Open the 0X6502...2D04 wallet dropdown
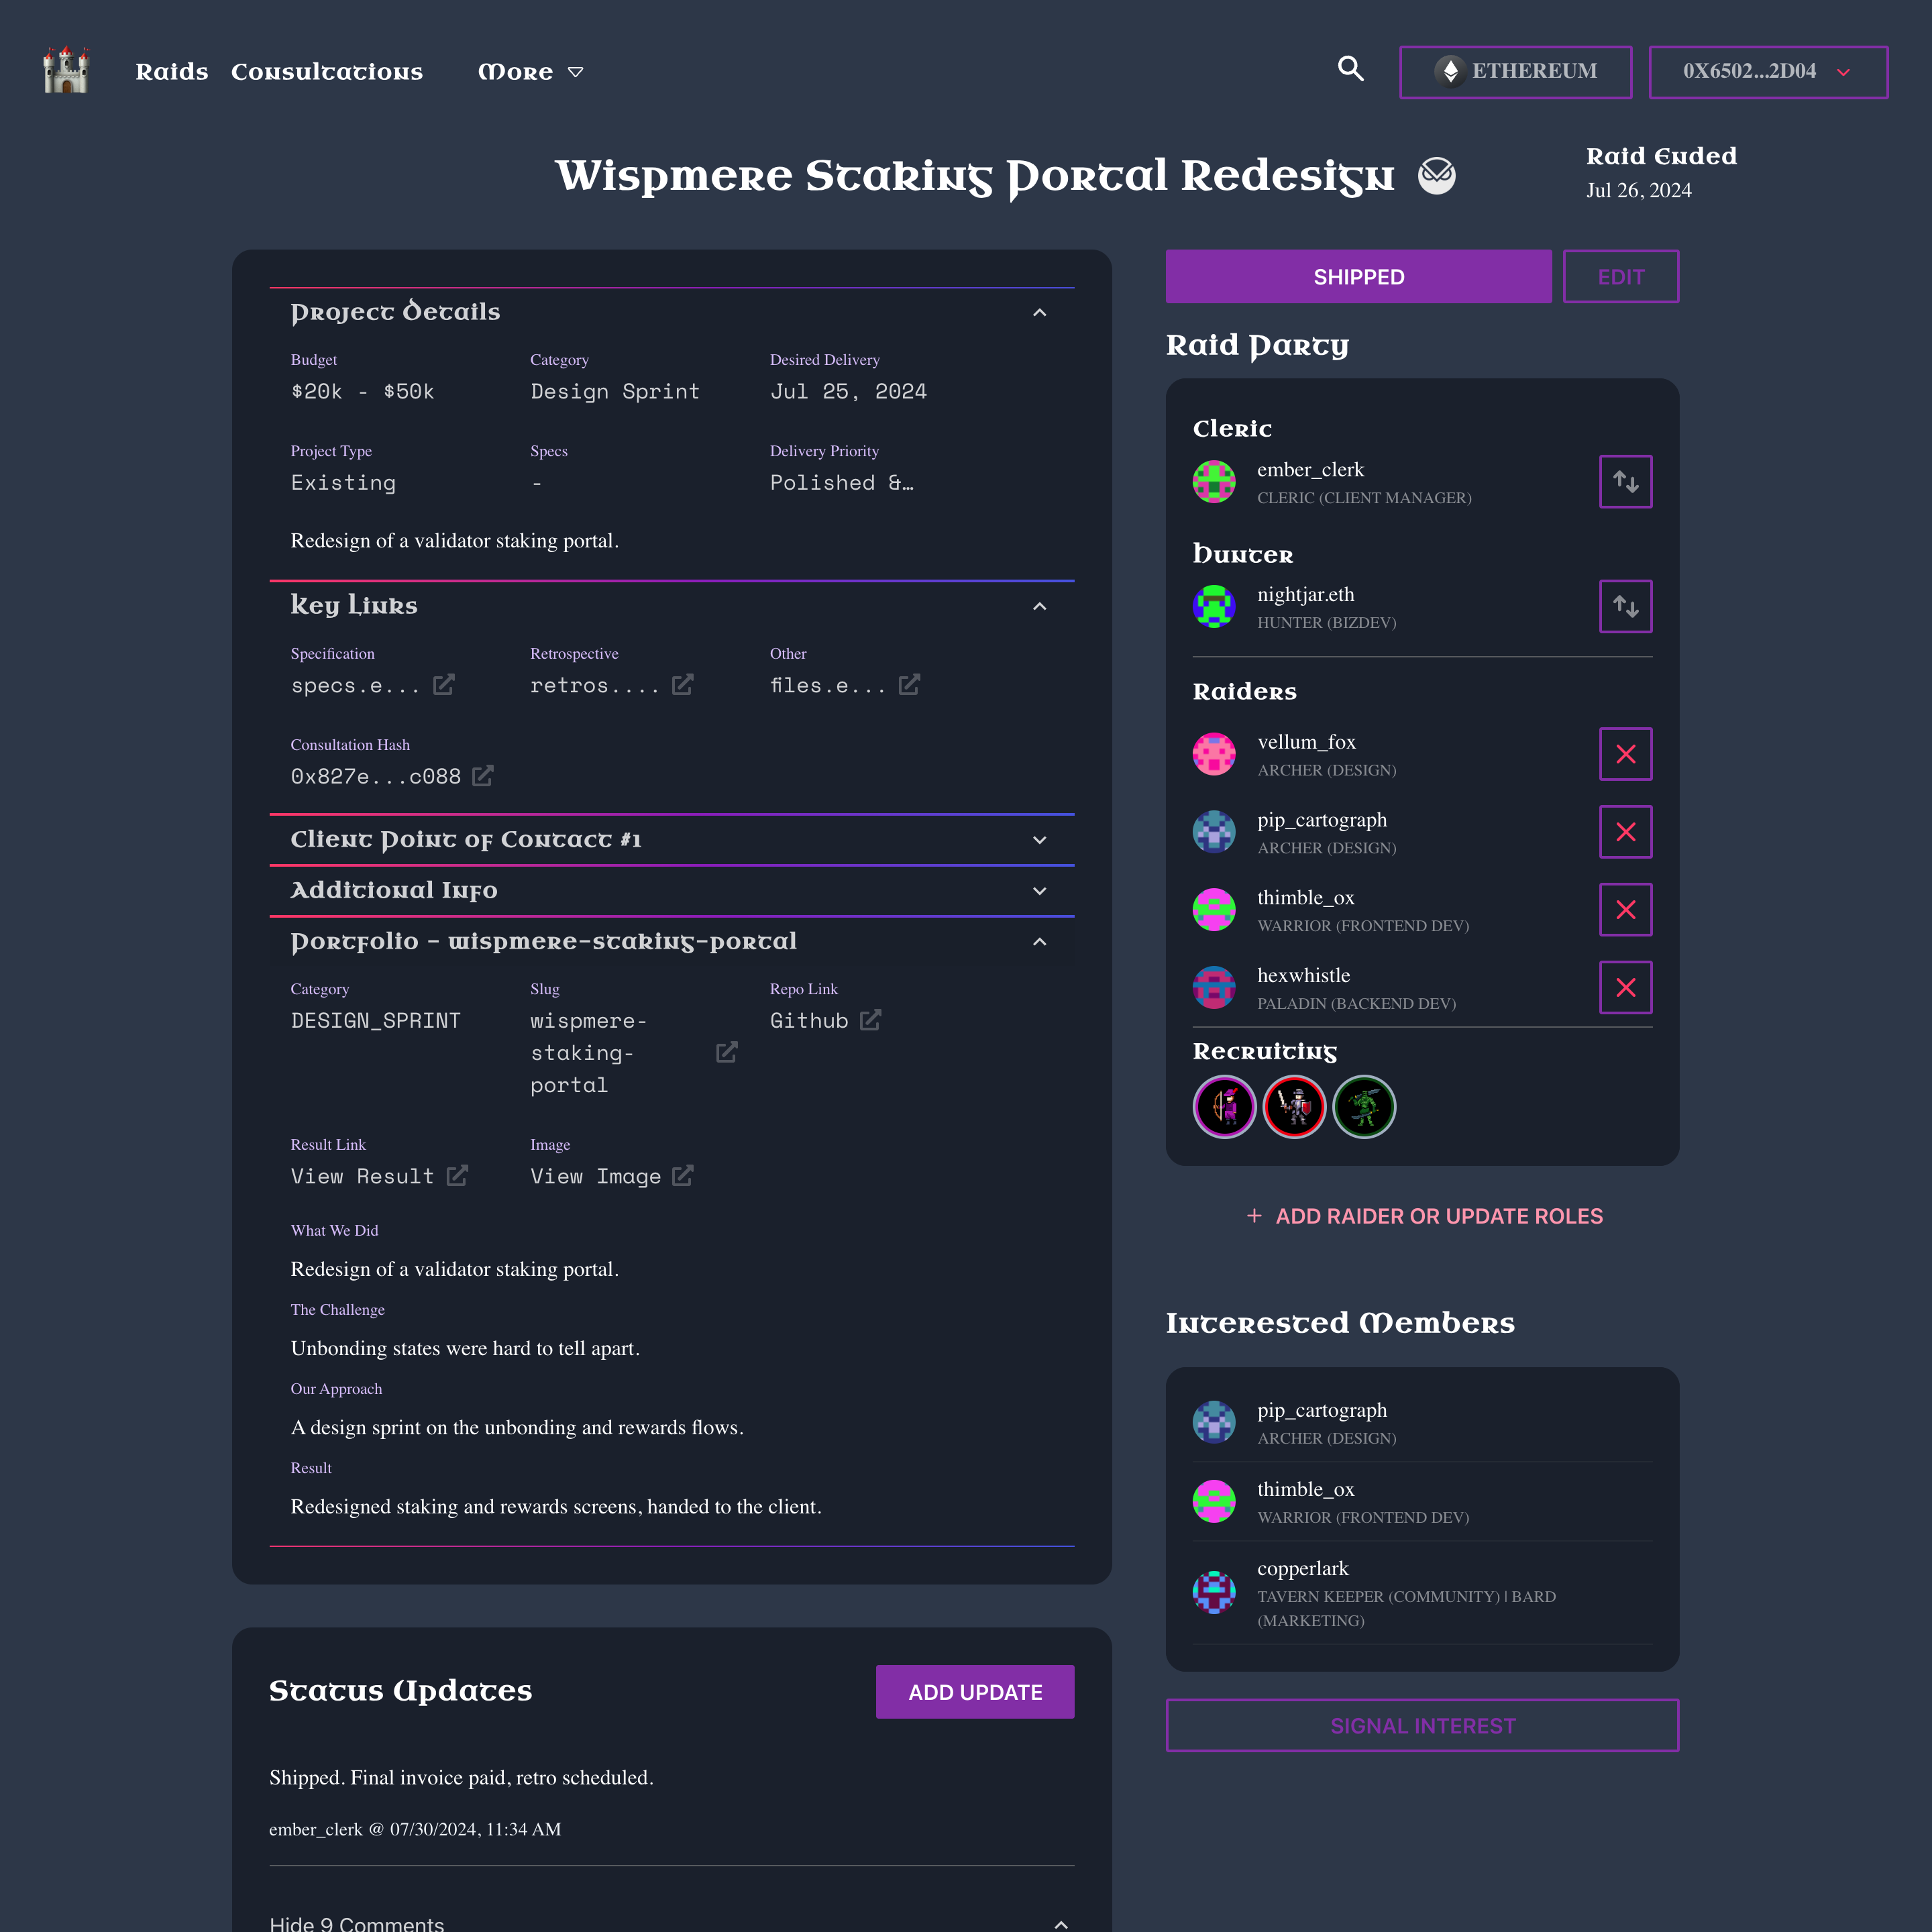The image size is (1932, 1932). (1768, 72)
